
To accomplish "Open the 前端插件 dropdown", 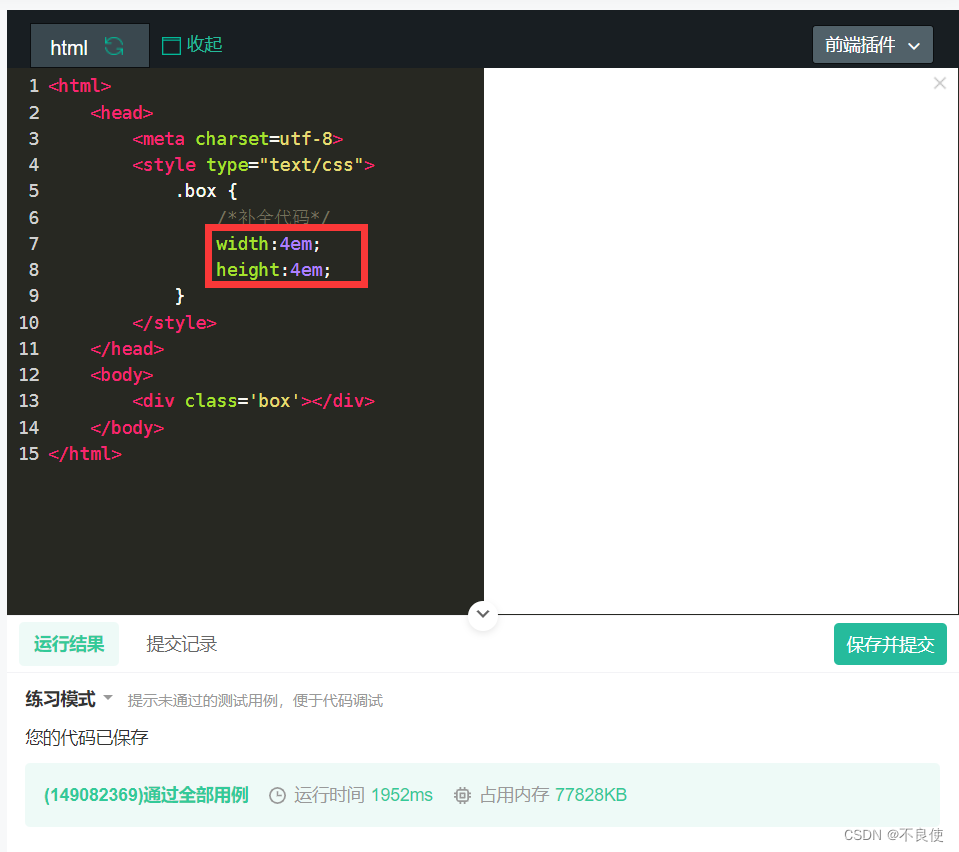I will [x=872, y=45].
